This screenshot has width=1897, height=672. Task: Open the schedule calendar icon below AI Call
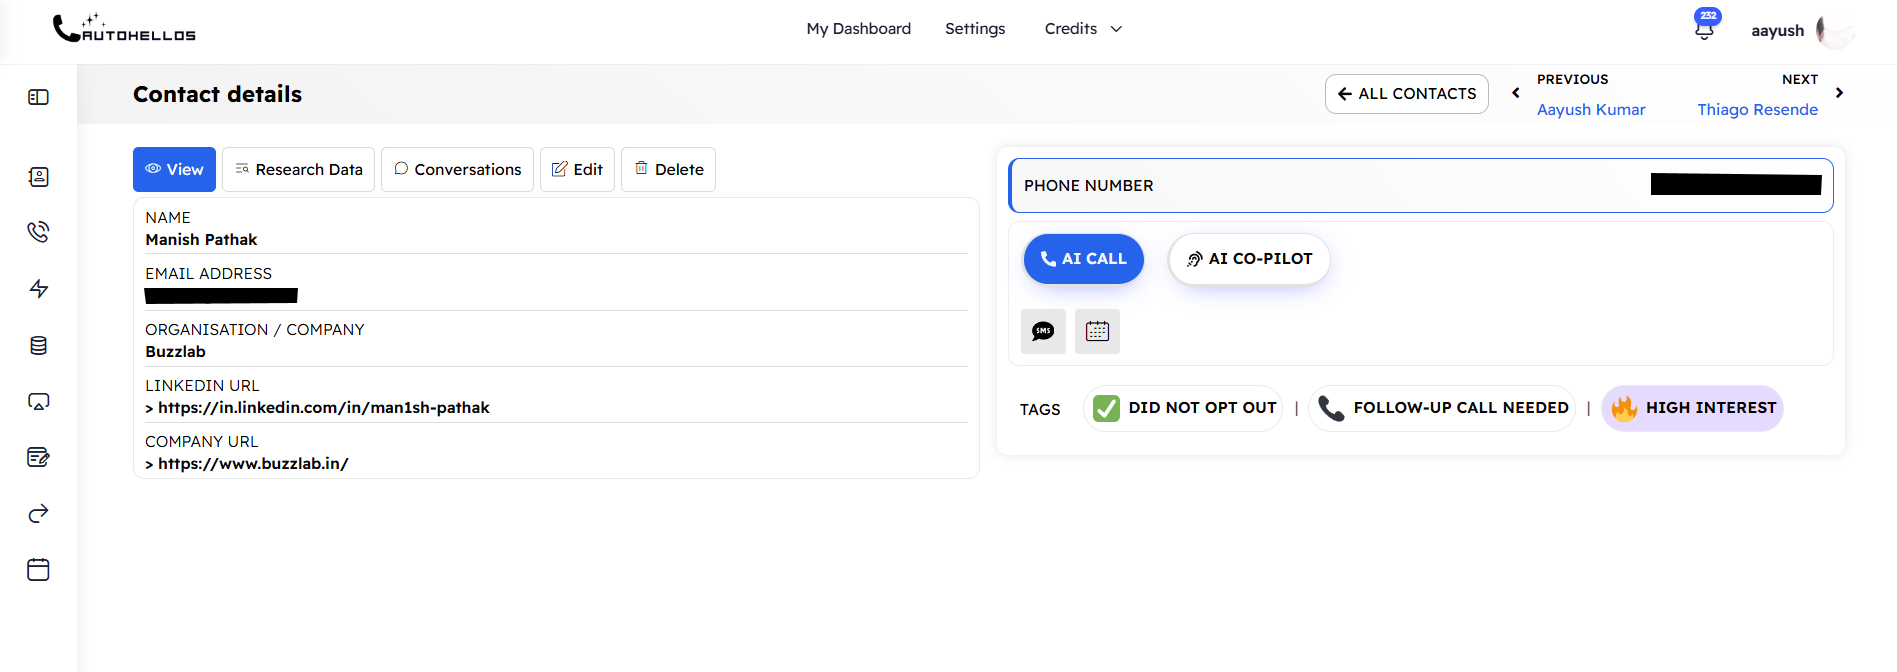(x=1097, y=331)
